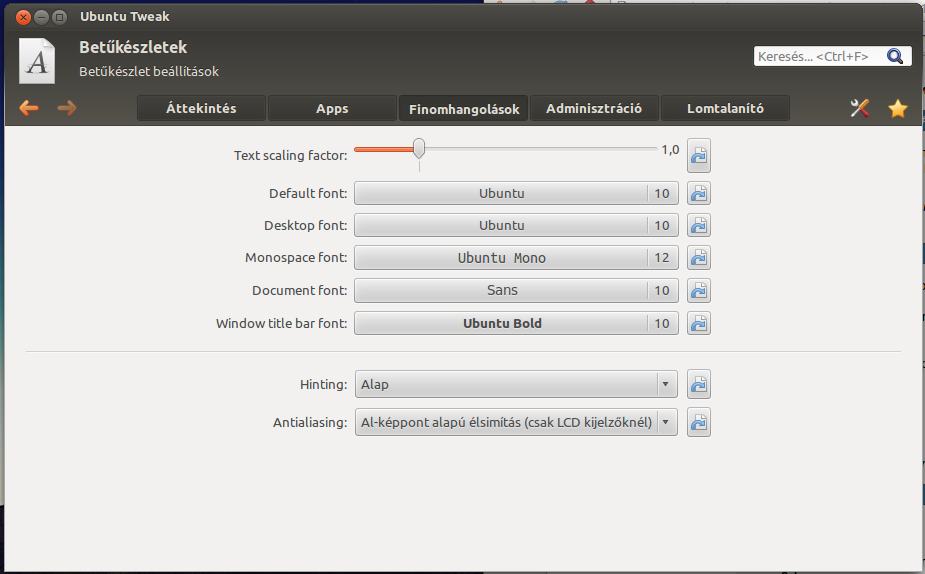
Task: Click the magnifier icon in search box
Action: pos(895,57)
